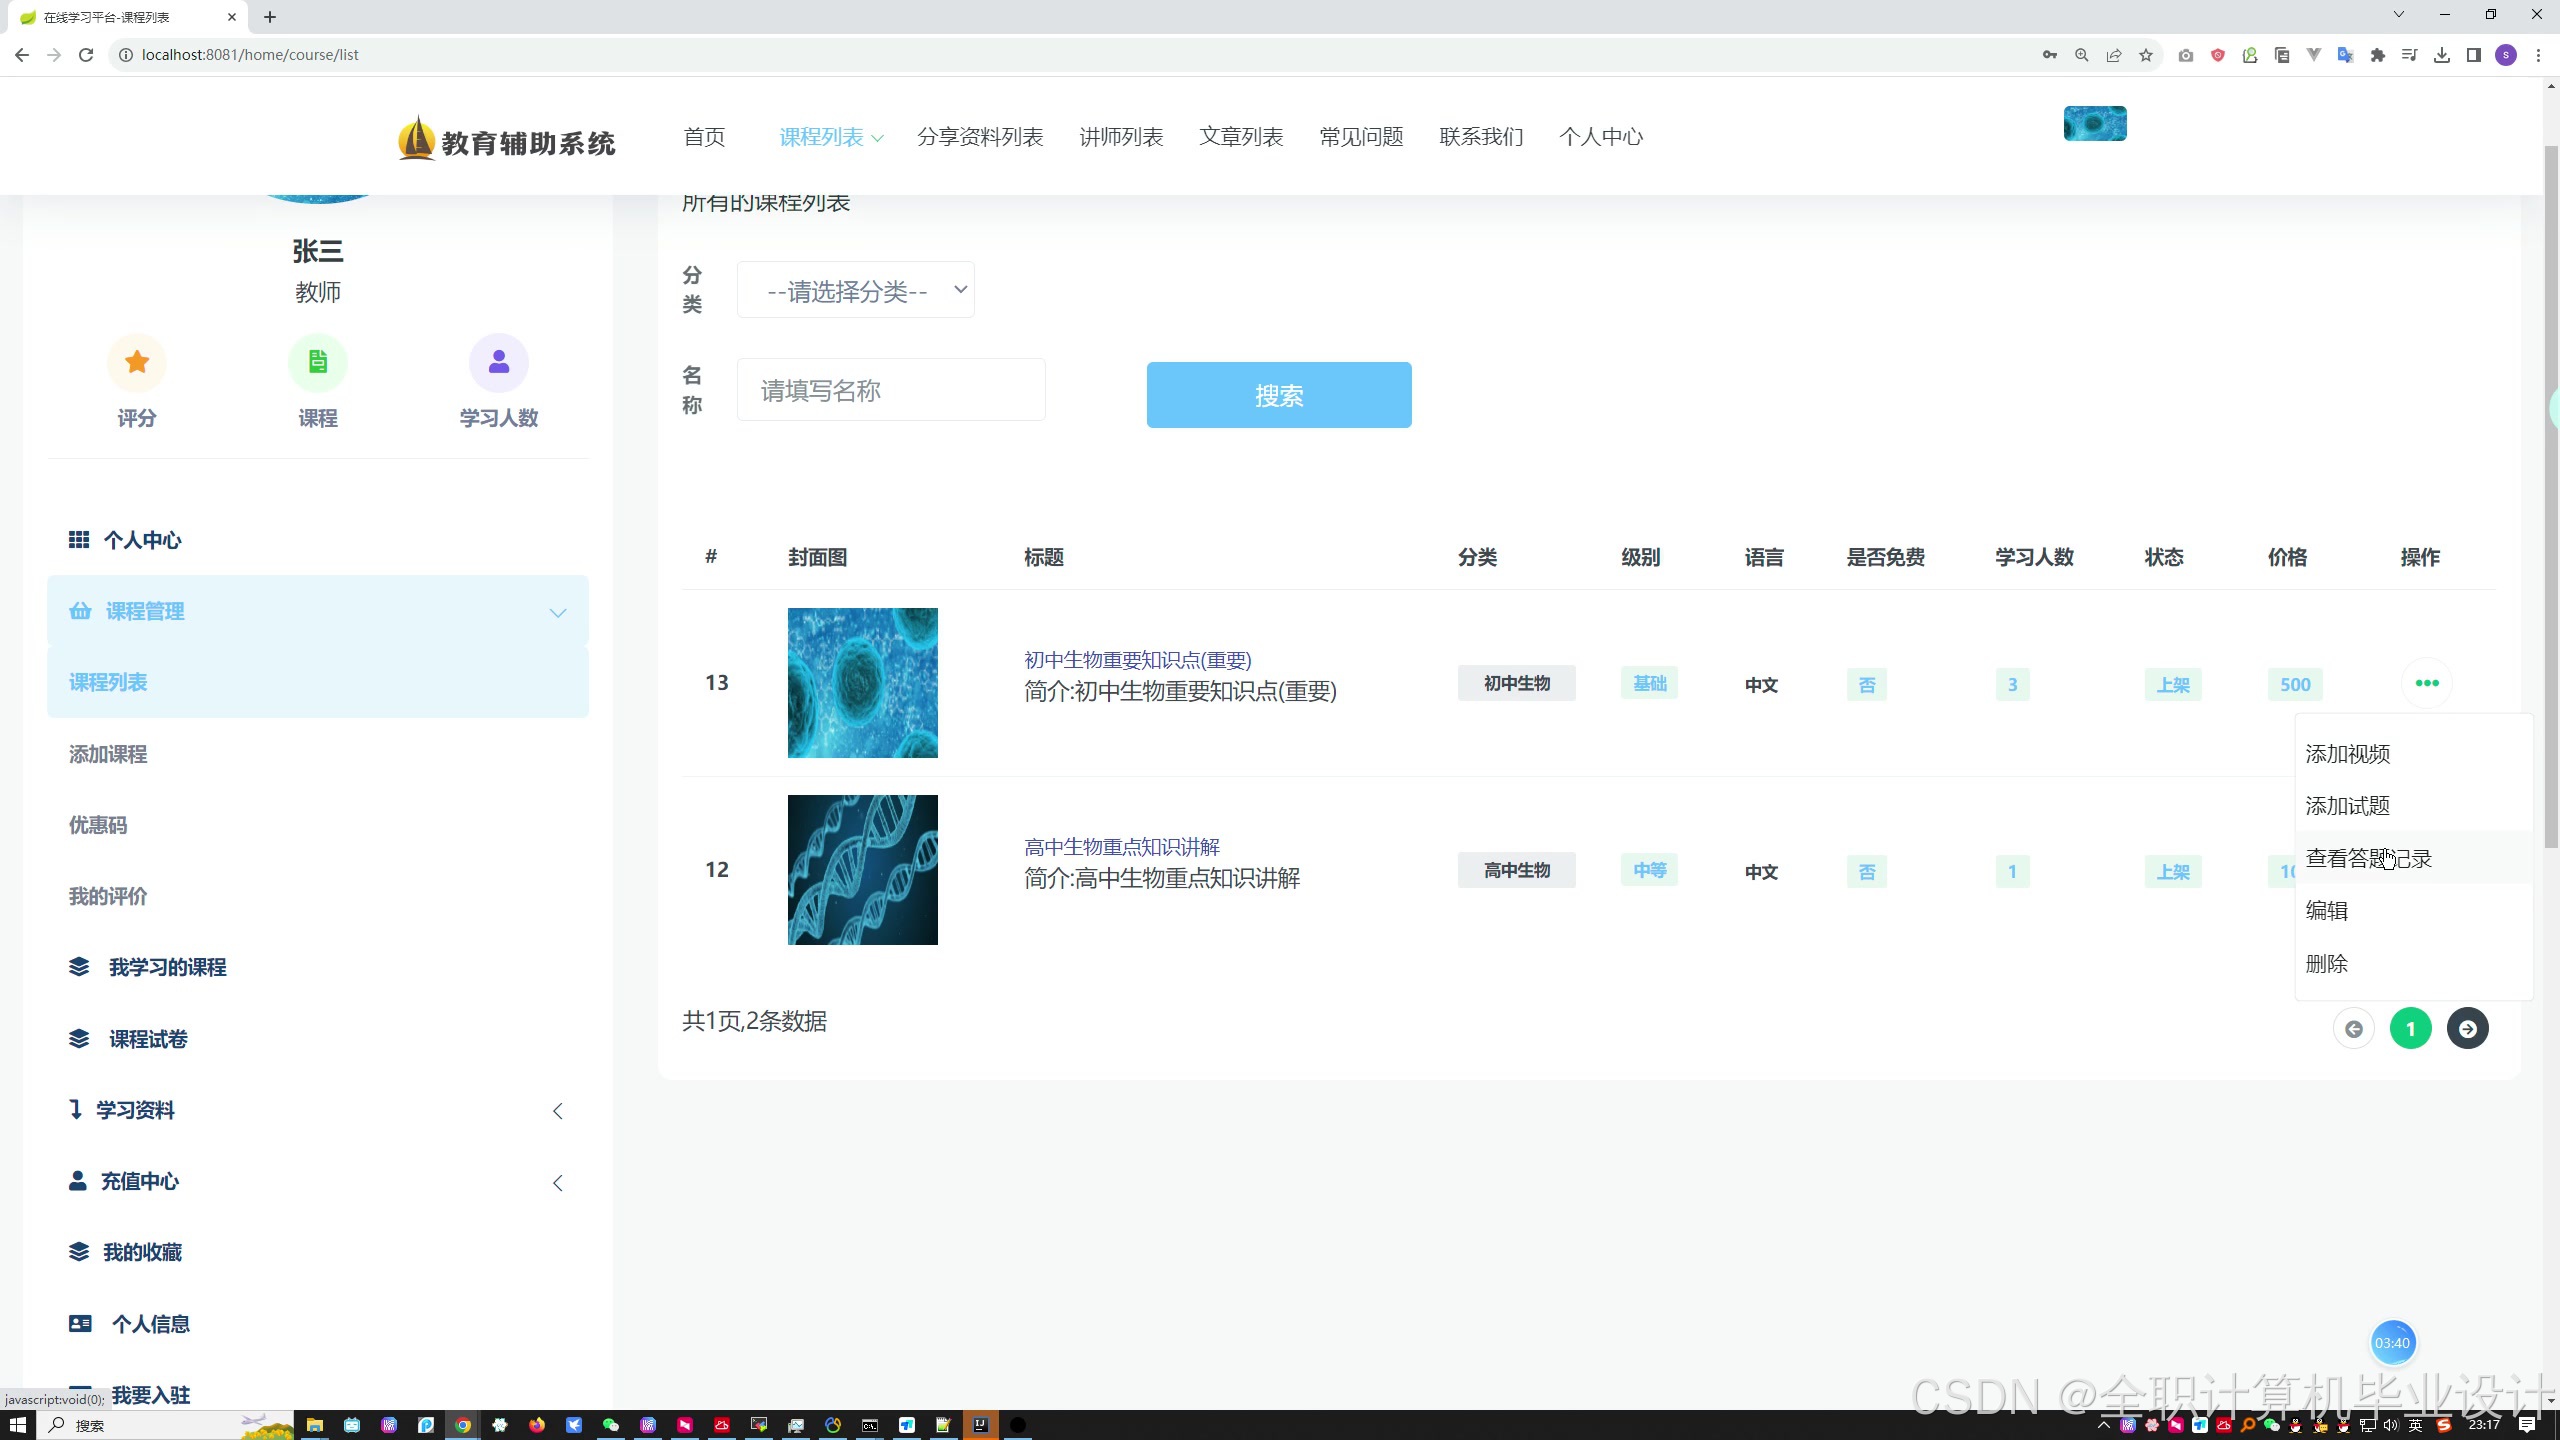
Task: Open WeChat from the Windows taskbar
Action: coord(610,1425)
